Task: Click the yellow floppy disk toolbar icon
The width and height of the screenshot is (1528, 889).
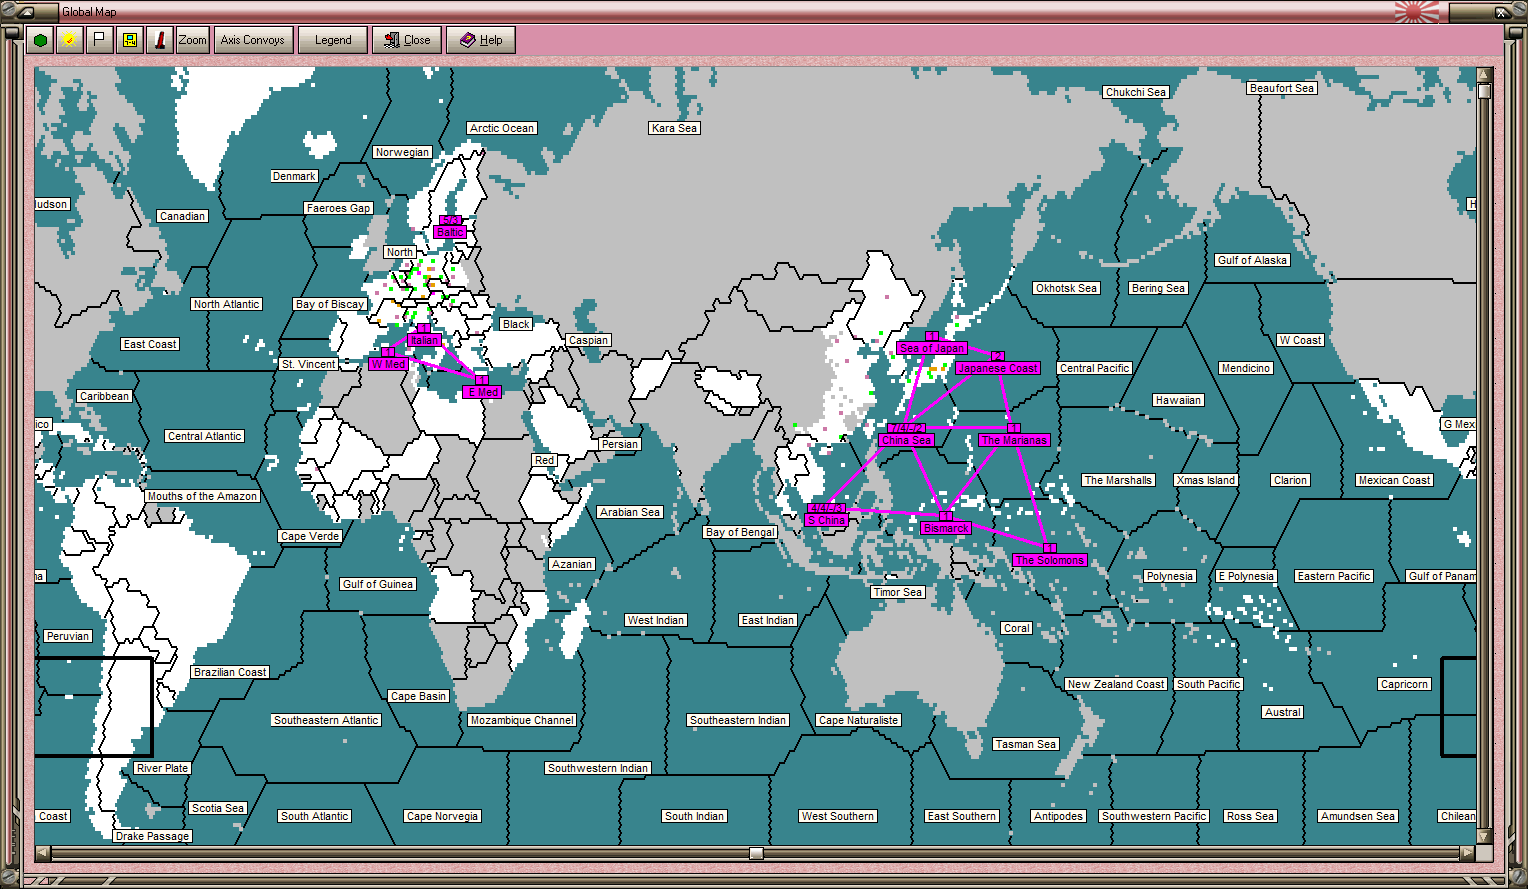Action: pyautogui.click(x=129, y=40)
